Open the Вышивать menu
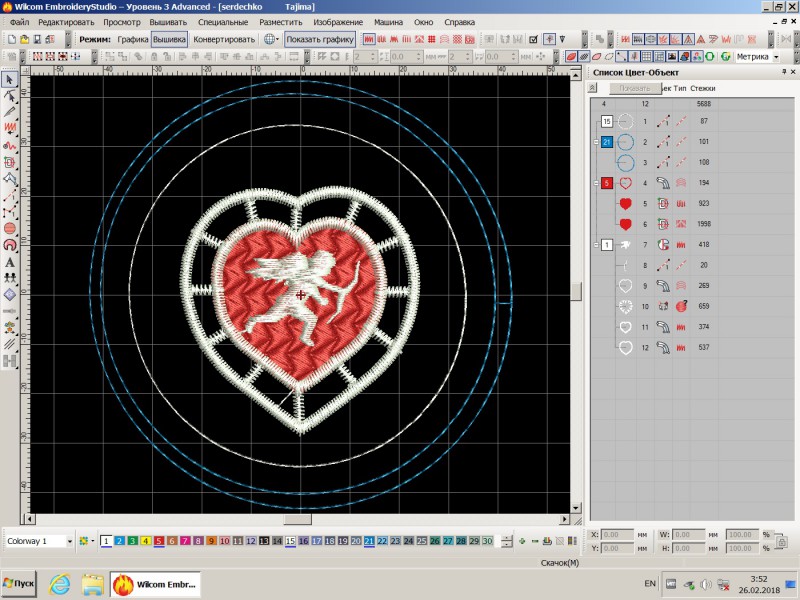 [168, 22]
